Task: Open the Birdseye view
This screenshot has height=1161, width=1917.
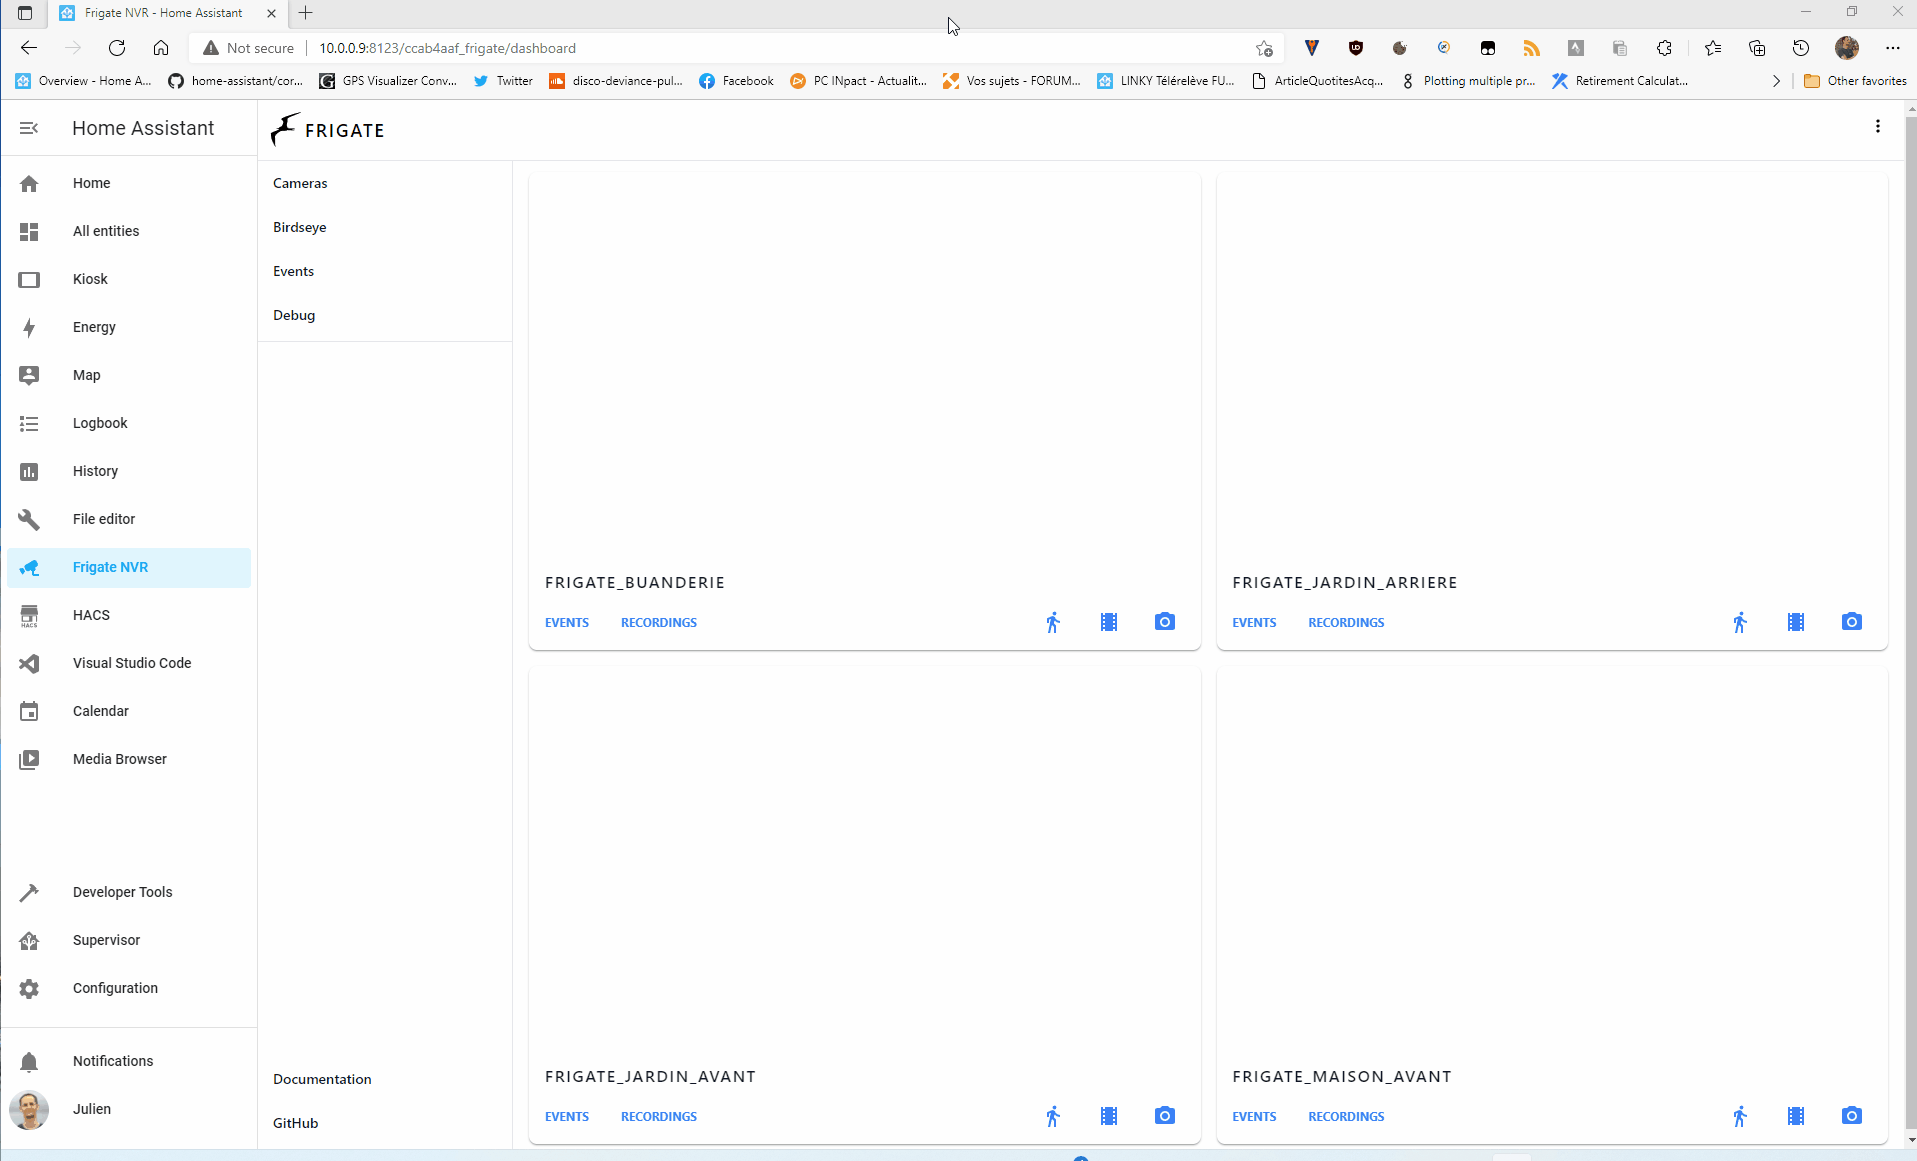Action: click(299, 227)
